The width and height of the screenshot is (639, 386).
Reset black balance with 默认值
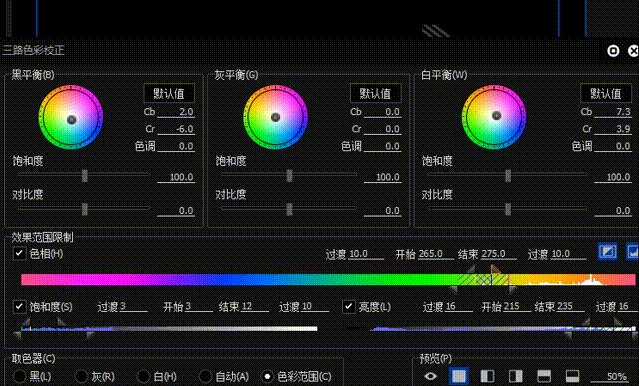[169, 93]
